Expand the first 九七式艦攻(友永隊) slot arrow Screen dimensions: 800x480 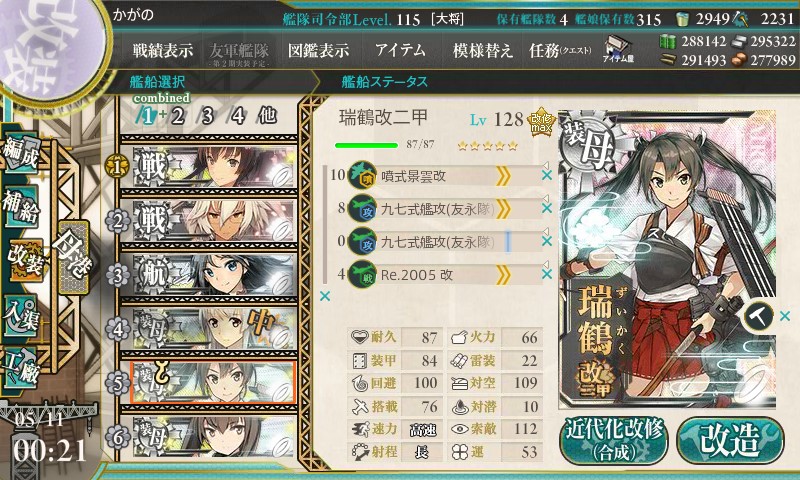545,198
